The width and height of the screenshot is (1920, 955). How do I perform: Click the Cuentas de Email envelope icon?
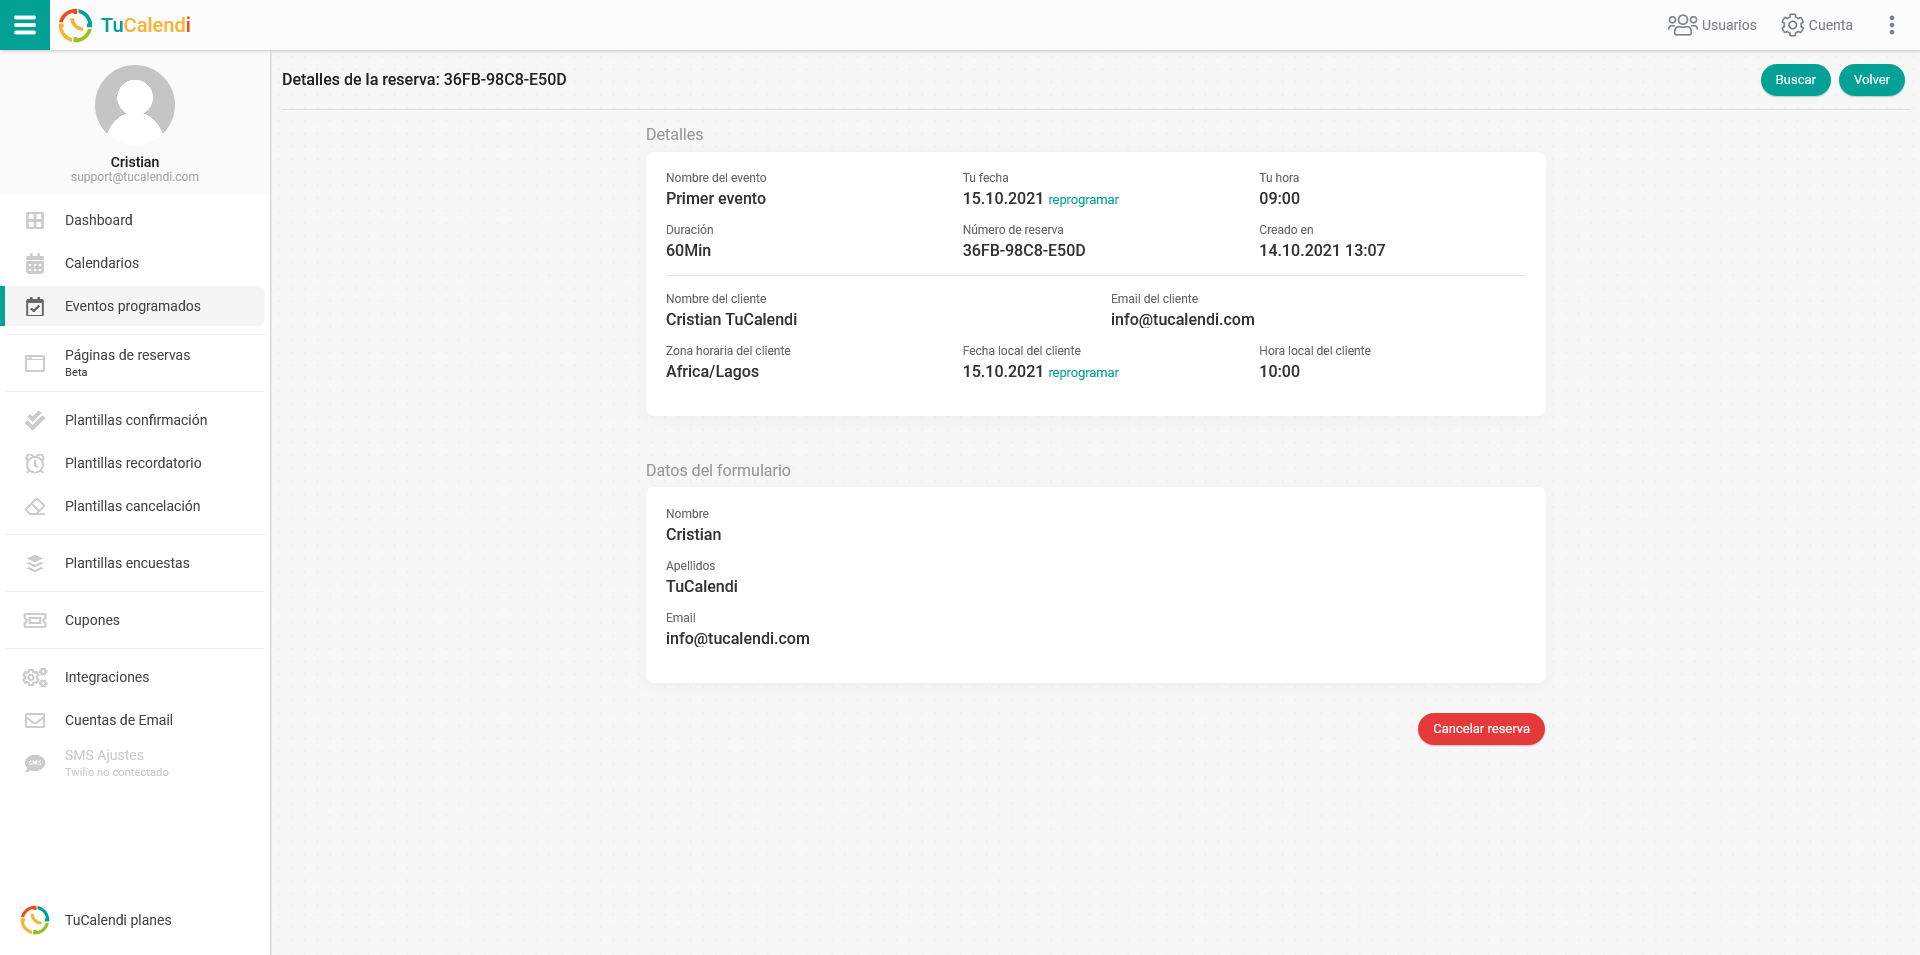tap(35, 720)
